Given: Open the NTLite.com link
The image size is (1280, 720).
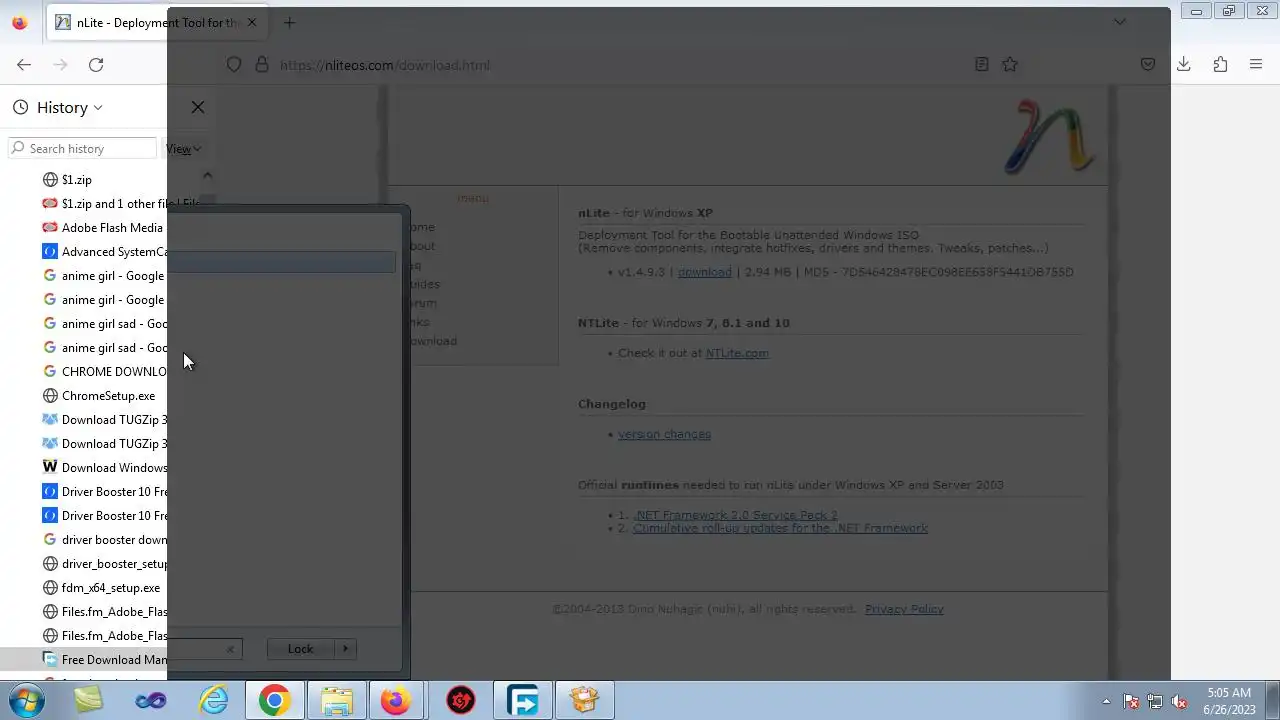Looking at the screenshot, I should [737, 353].
